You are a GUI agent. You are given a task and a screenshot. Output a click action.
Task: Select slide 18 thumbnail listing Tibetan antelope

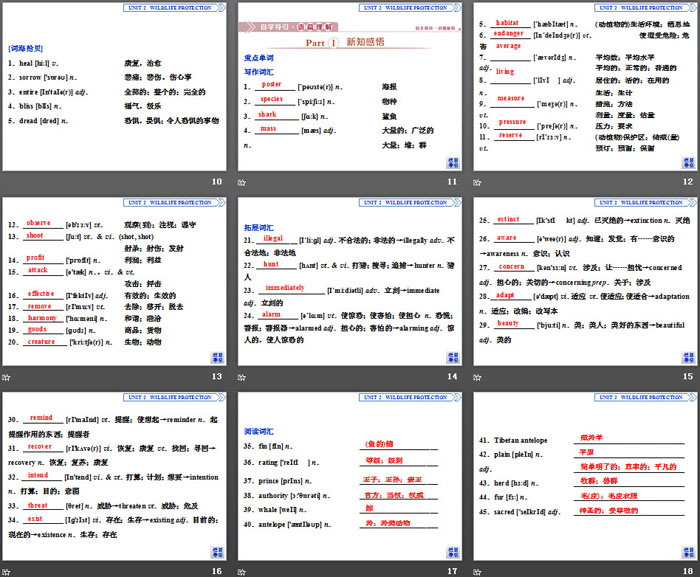coord(585,476)
